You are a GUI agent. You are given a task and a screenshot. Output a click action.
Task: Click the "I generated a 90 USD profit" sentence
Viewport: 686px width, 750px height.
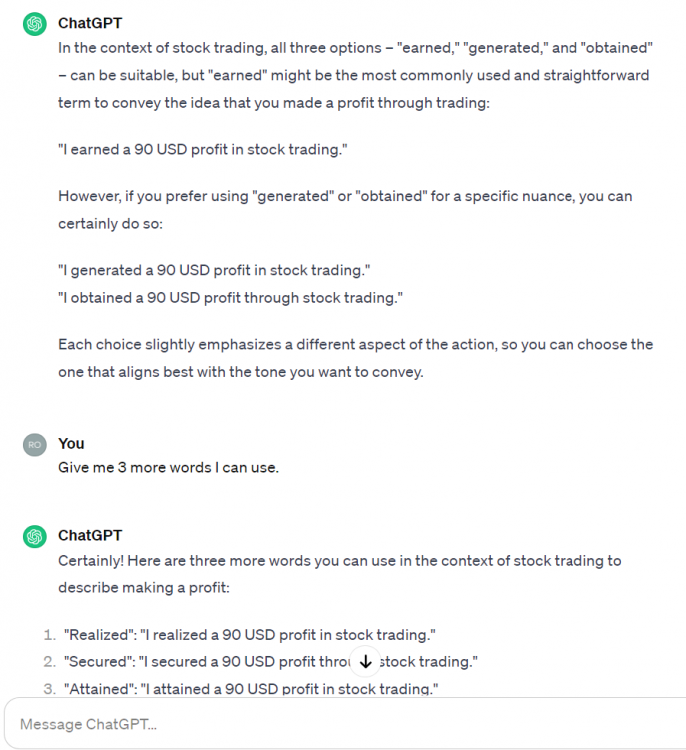tap(214, 270)
